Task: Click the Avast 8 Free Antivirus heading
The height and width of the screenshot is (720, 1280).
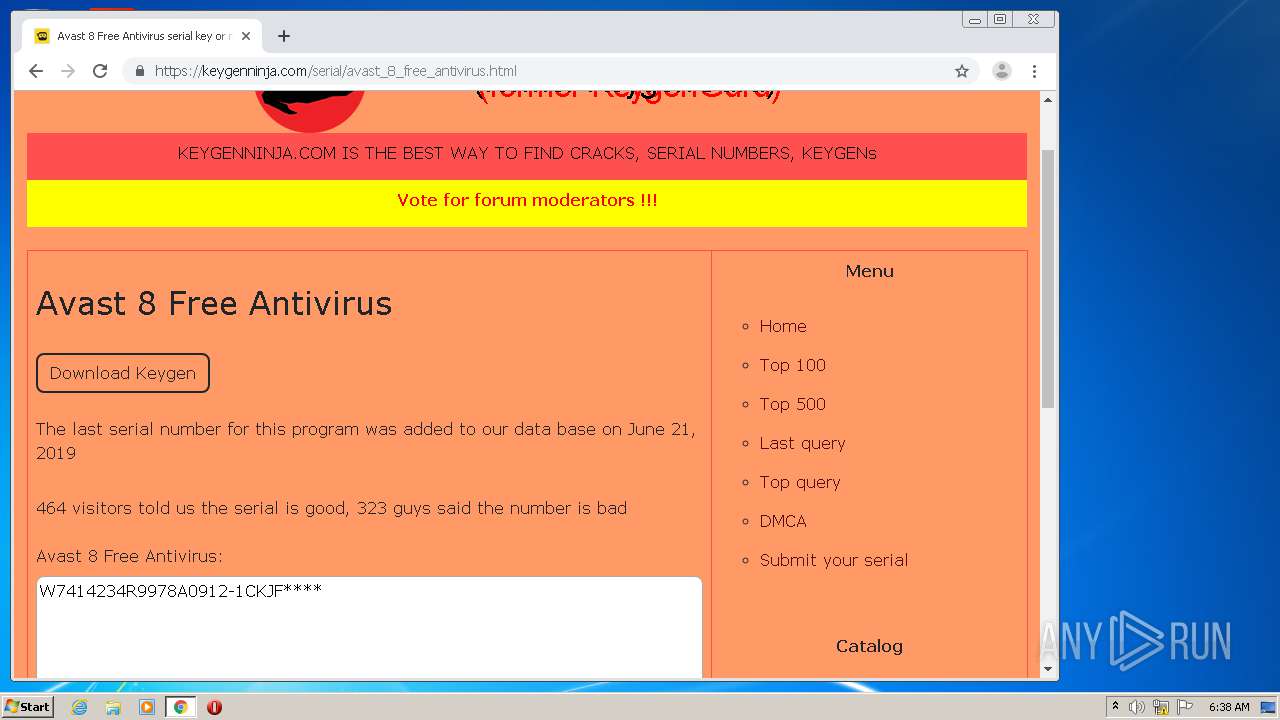Action: 214,303
